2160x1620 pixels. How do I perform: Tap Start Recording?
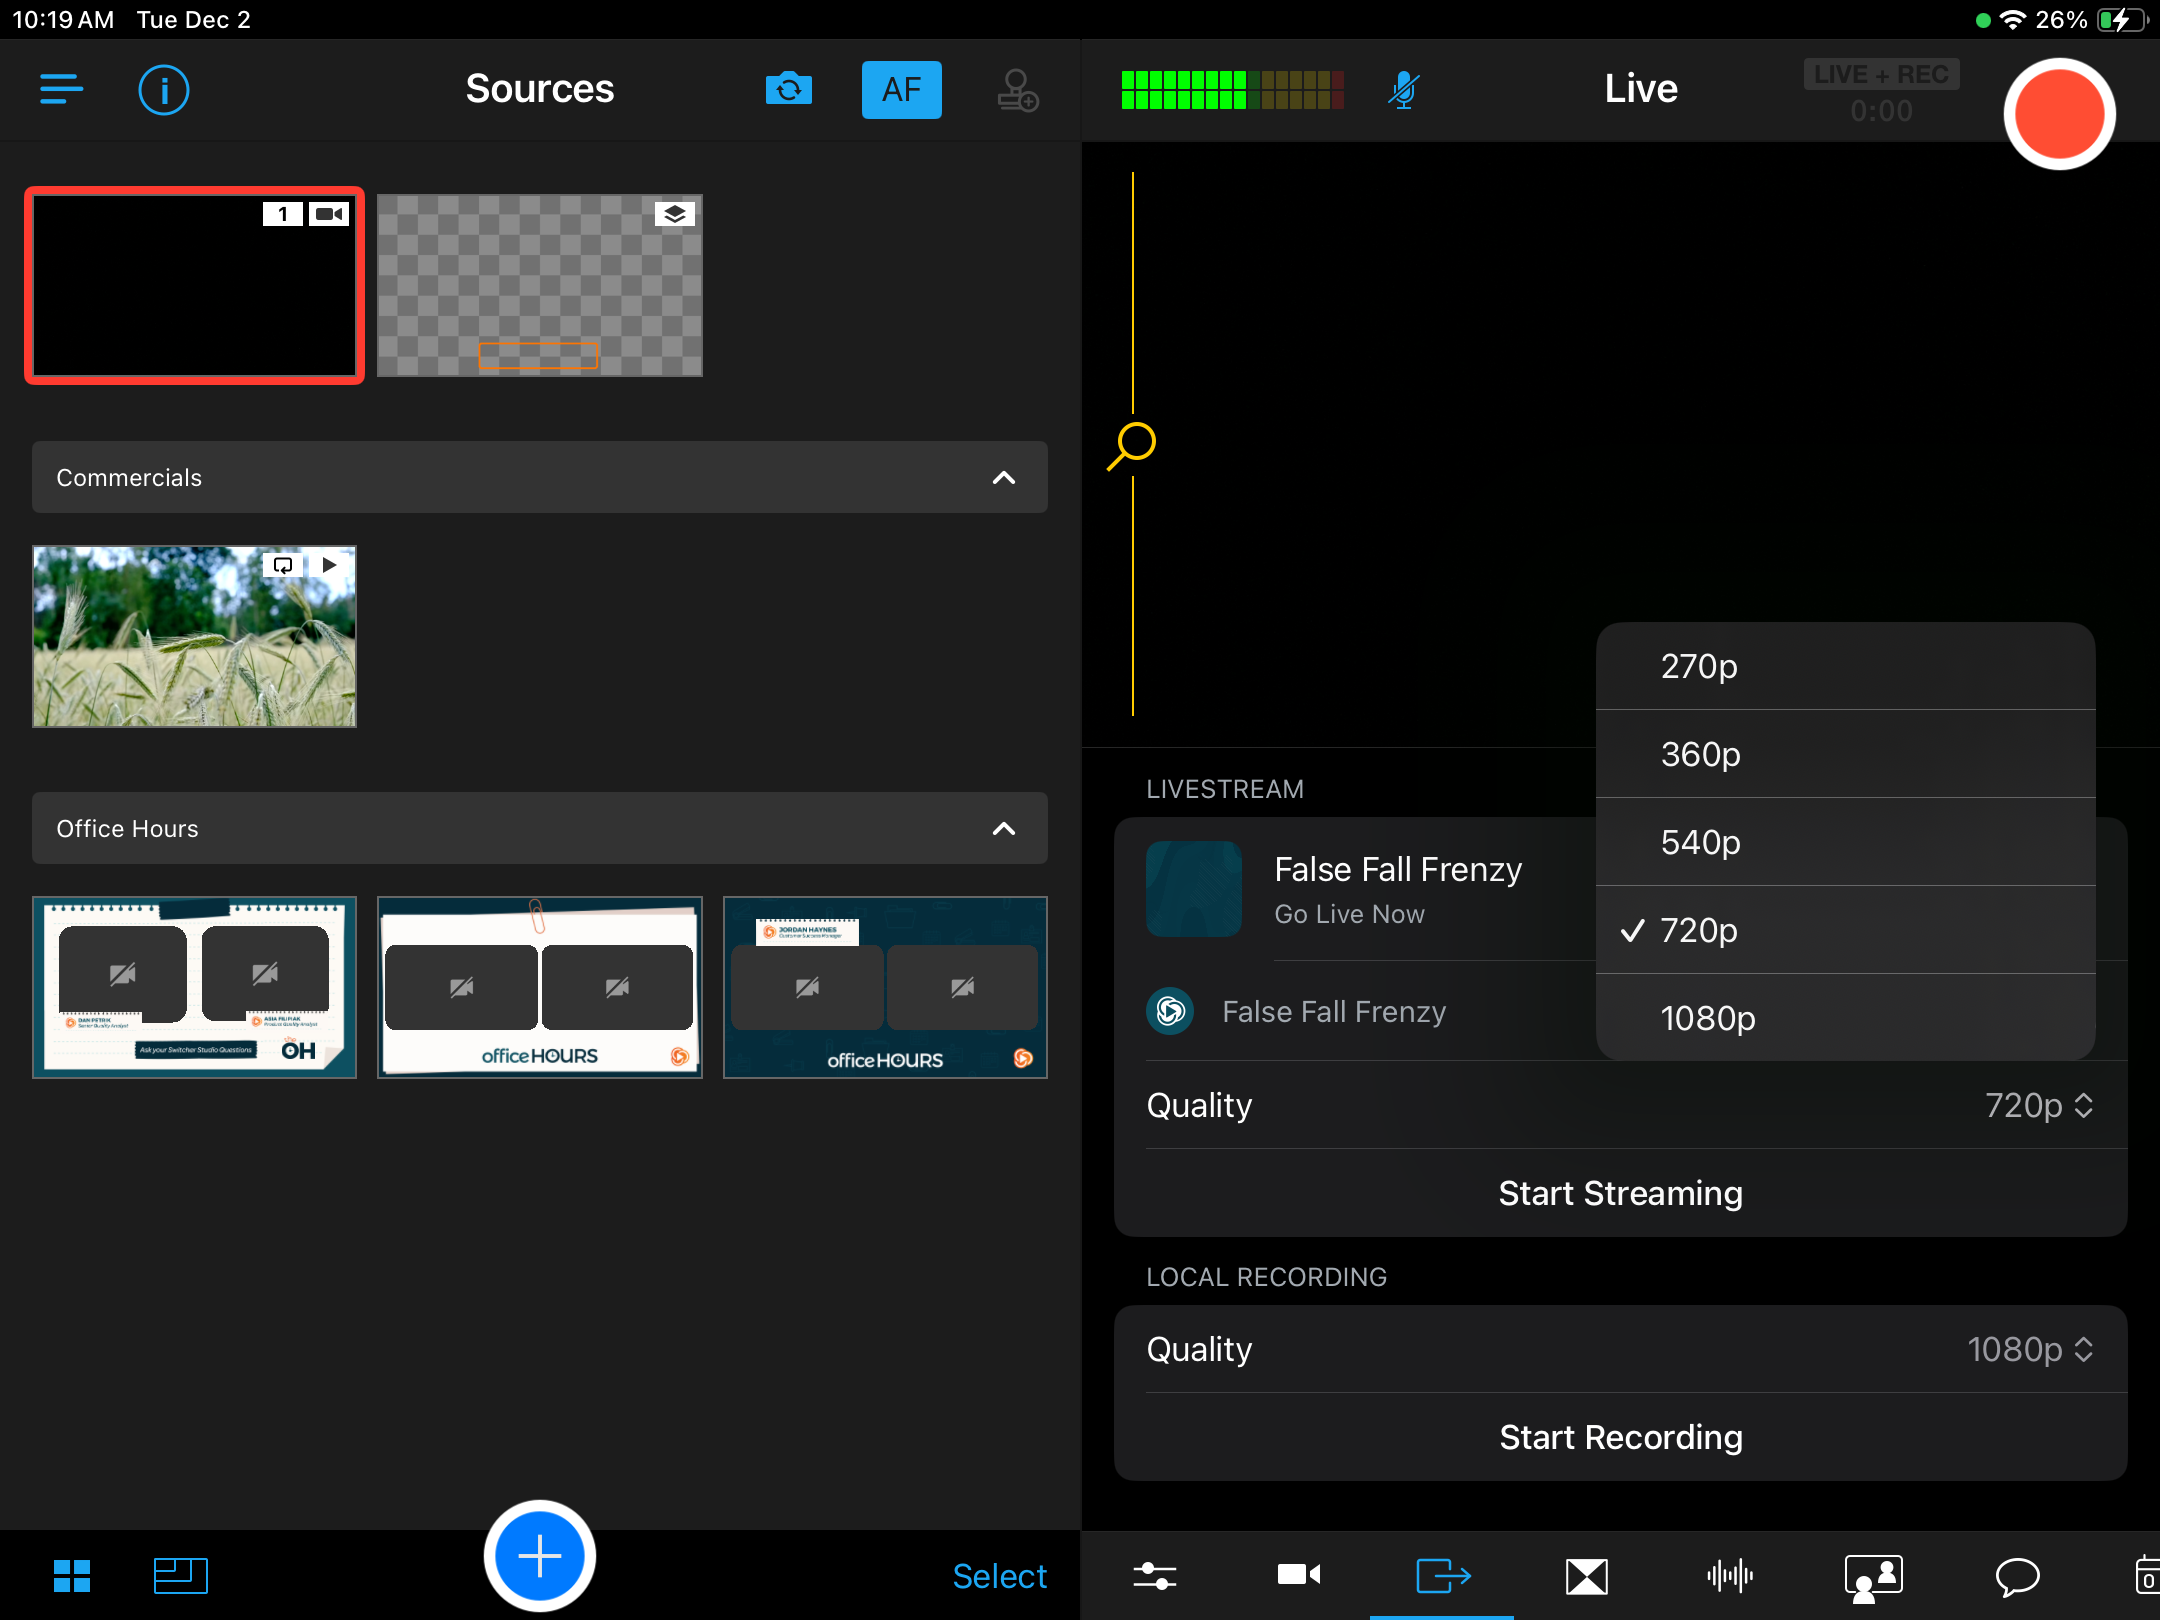pyautogui.click(x=1620, y=1437)
